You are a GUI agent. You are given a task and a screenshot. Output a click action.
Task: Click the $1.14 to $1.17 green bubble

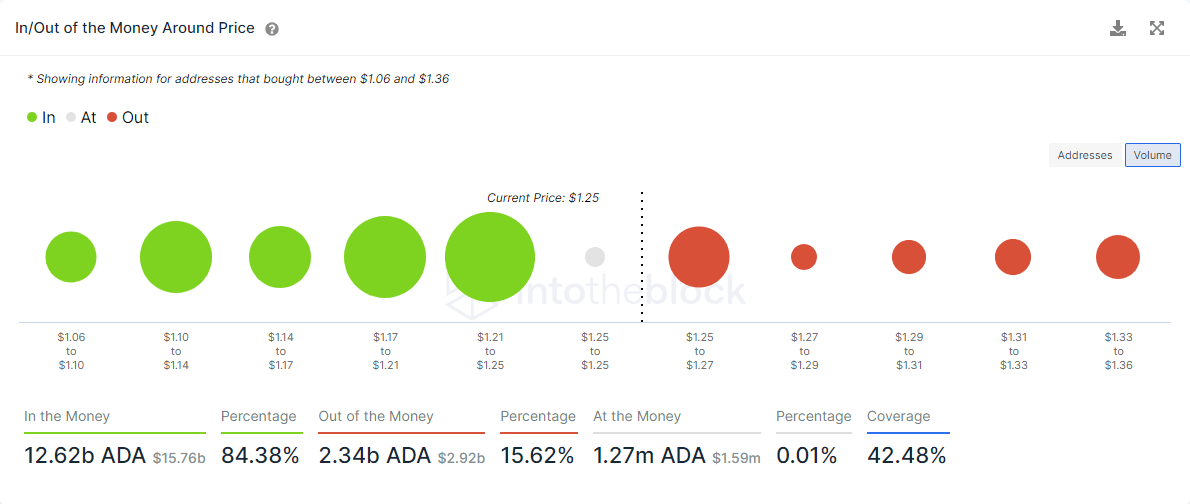click(x=281, y=257)
